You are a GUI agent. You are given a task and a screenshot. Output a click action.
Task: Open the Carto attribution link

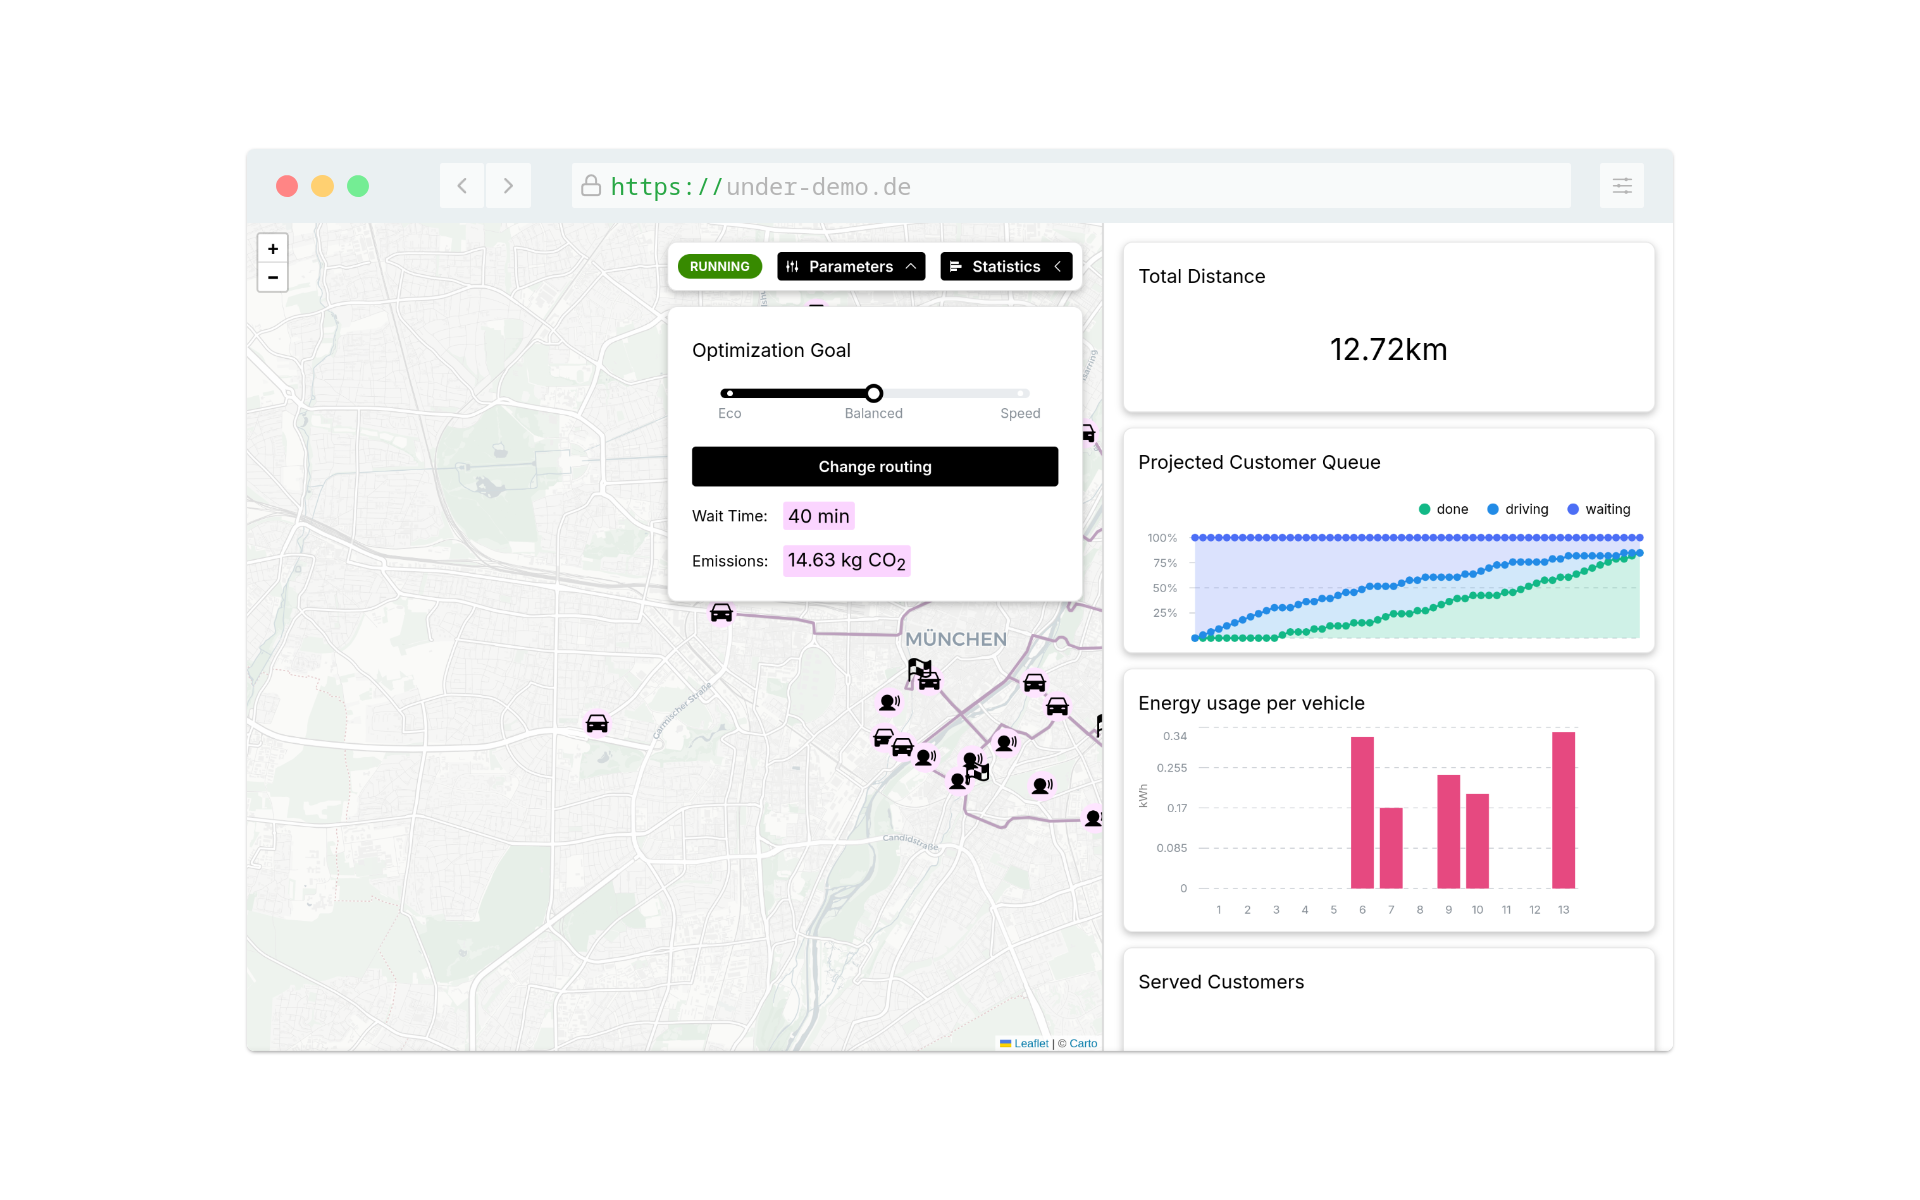click(x=1083, y=1043)
